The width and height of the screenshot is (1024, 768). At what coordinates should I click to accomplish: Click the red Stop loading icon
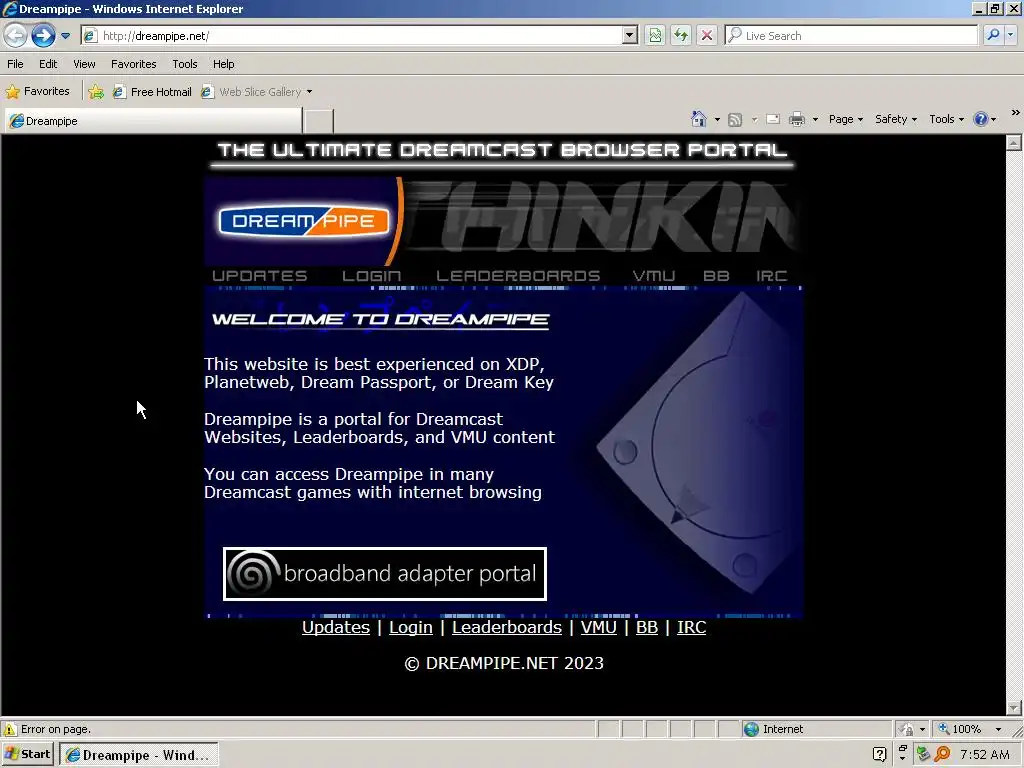[707, 36]
